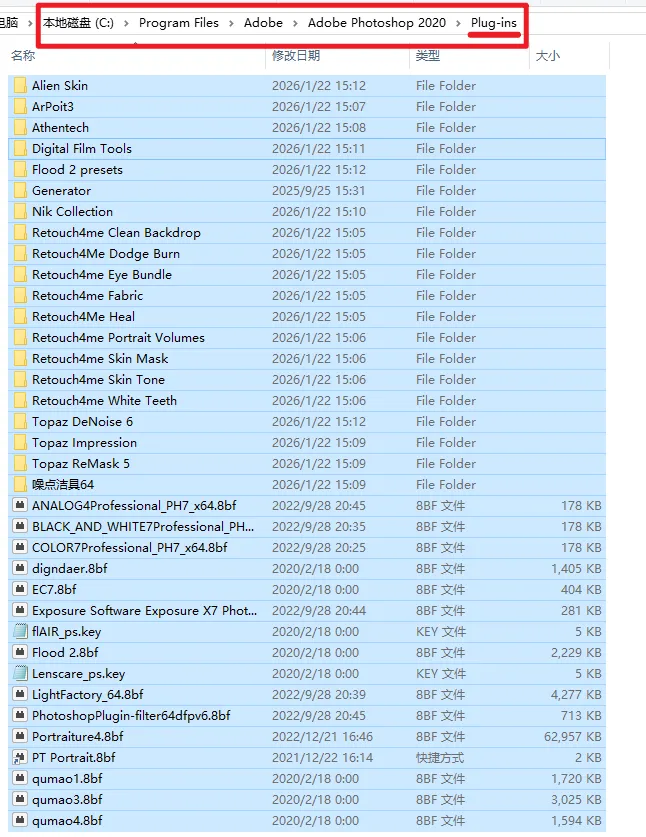Screen dimensions: 646x837
Task: Select the LightFactory_64.8bf file icon
Action: click(x=20, y=695)
